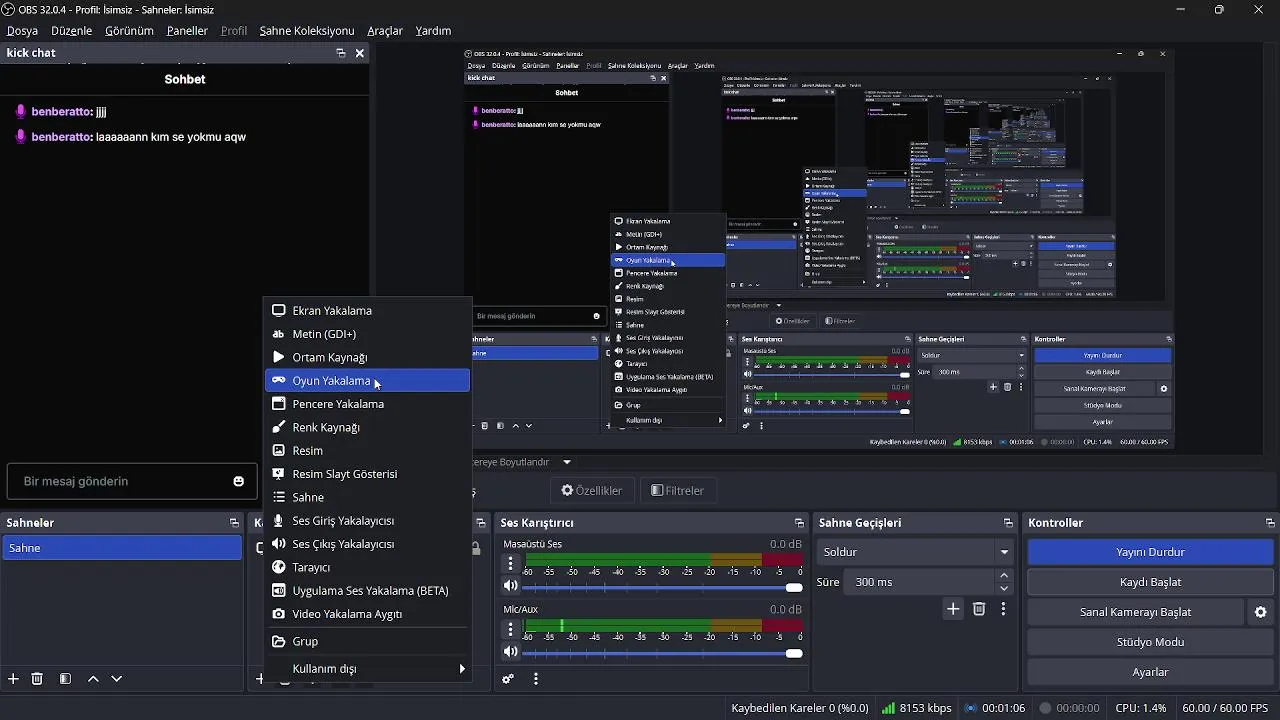Open advanced audio properties gear in mixer

[508, 679]
